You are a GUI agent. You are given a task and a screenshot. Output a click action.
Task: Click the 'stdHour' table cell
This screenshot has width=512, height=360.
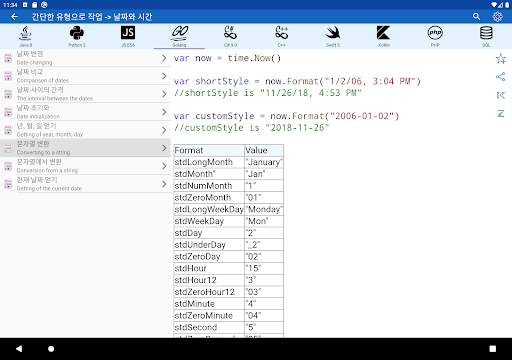pyautogui.click(x=209, y=268)
